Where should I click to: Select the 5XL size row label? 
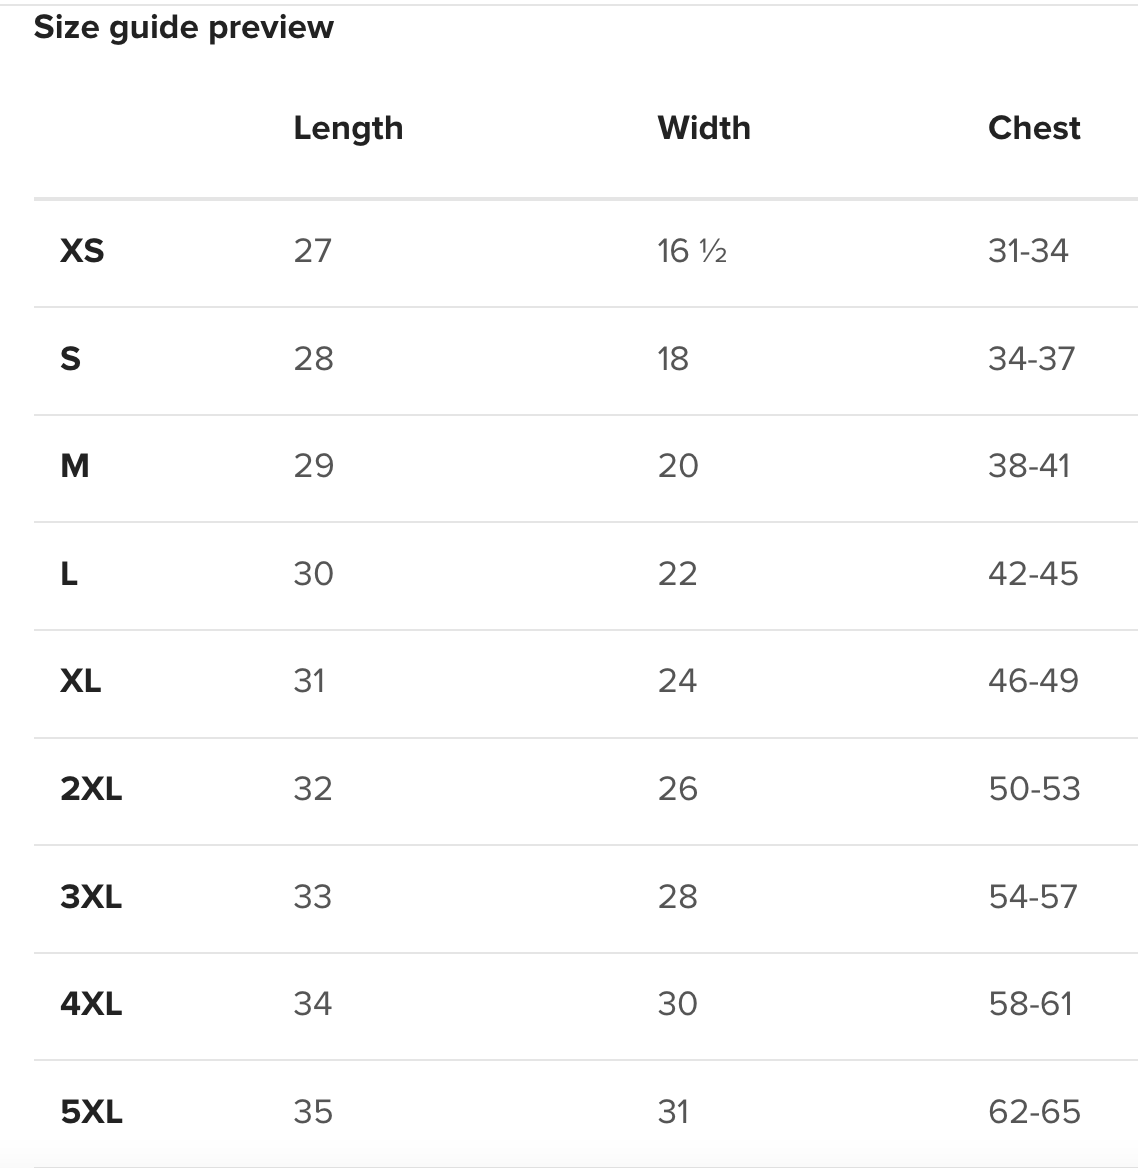click(91, 1112)
